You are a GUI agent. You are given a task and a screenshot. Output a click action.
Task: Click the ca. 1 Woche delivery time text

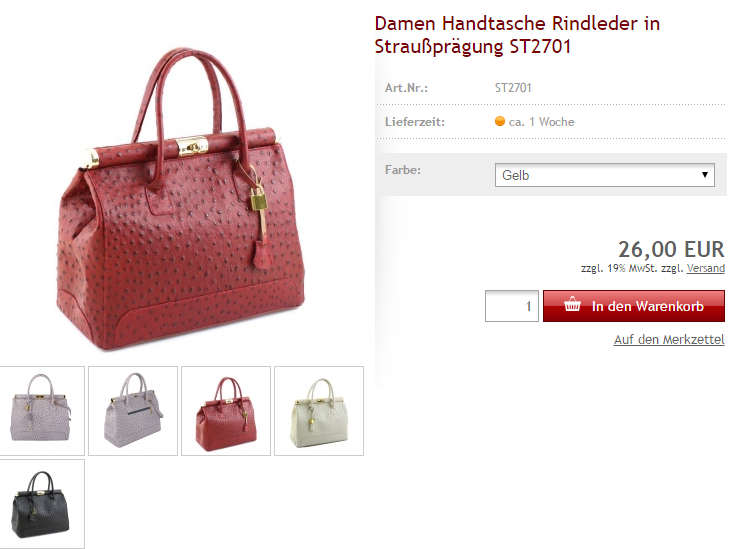click(541, 122)
